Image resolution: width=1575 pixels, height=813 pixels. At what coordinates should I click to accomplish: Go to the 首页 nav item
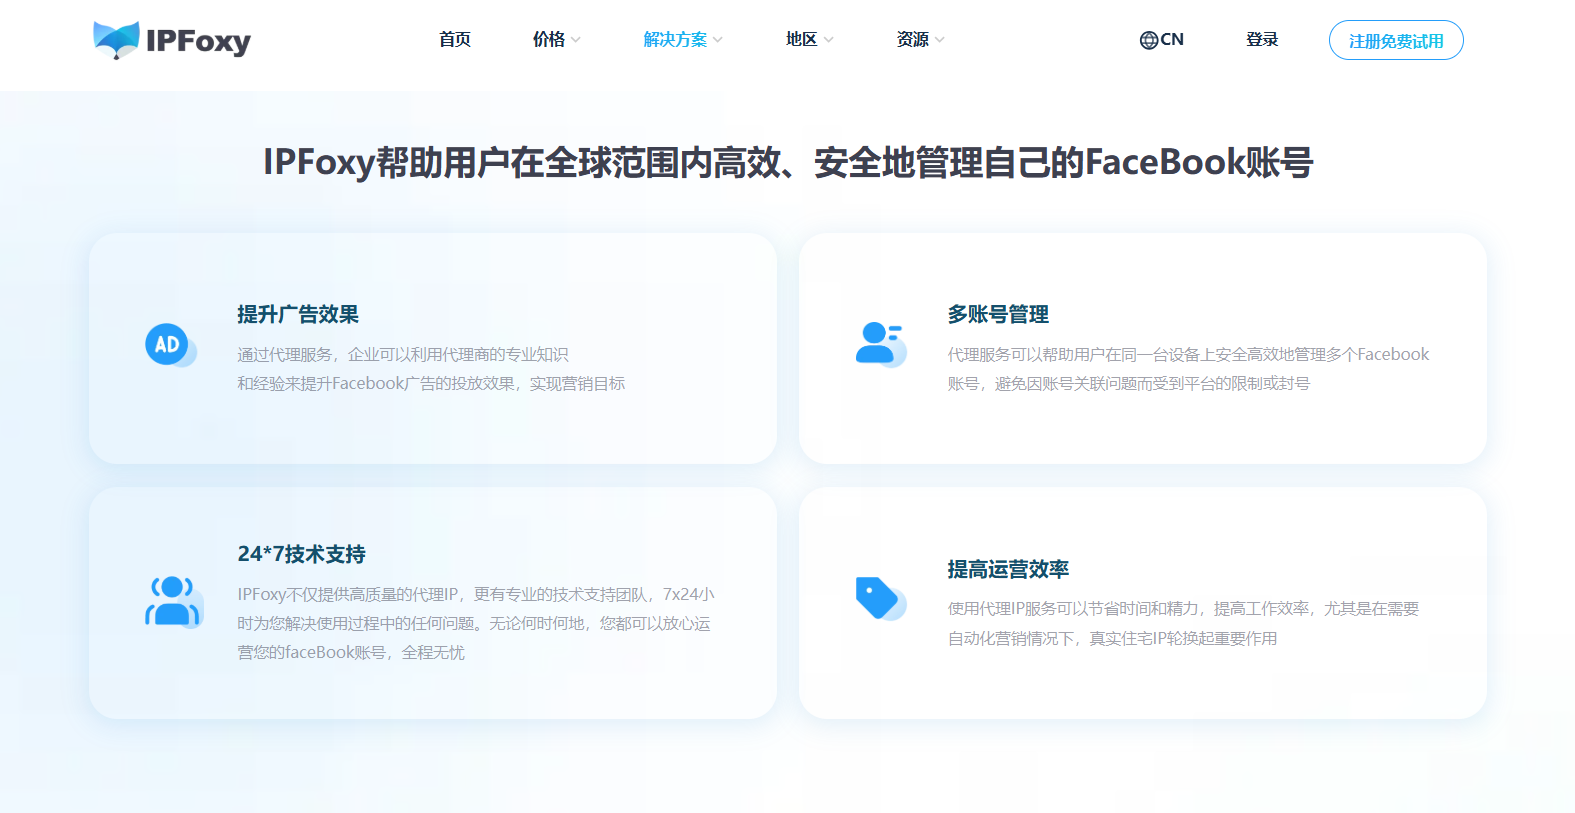[x=455, y=40]
